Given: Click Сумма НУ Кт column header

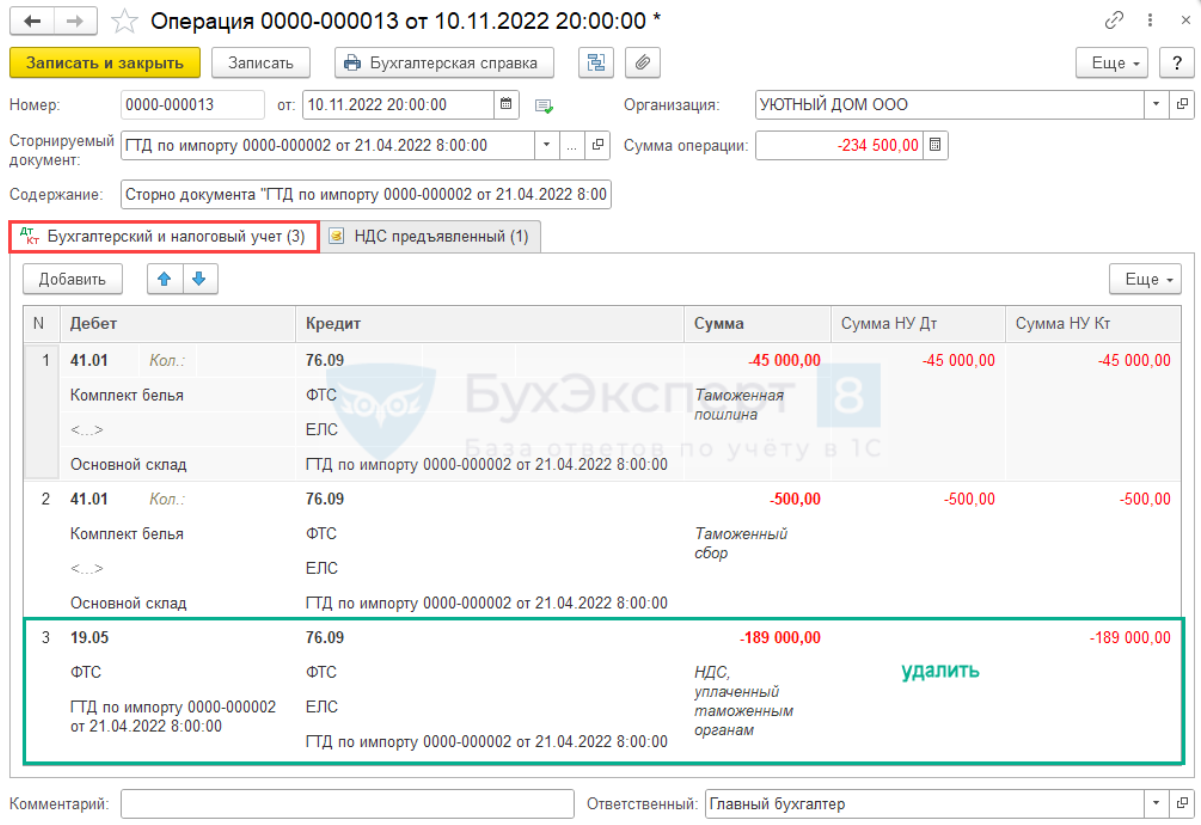Looking at the screenshot, I should pyautogui.click(x=1092, y=324).
